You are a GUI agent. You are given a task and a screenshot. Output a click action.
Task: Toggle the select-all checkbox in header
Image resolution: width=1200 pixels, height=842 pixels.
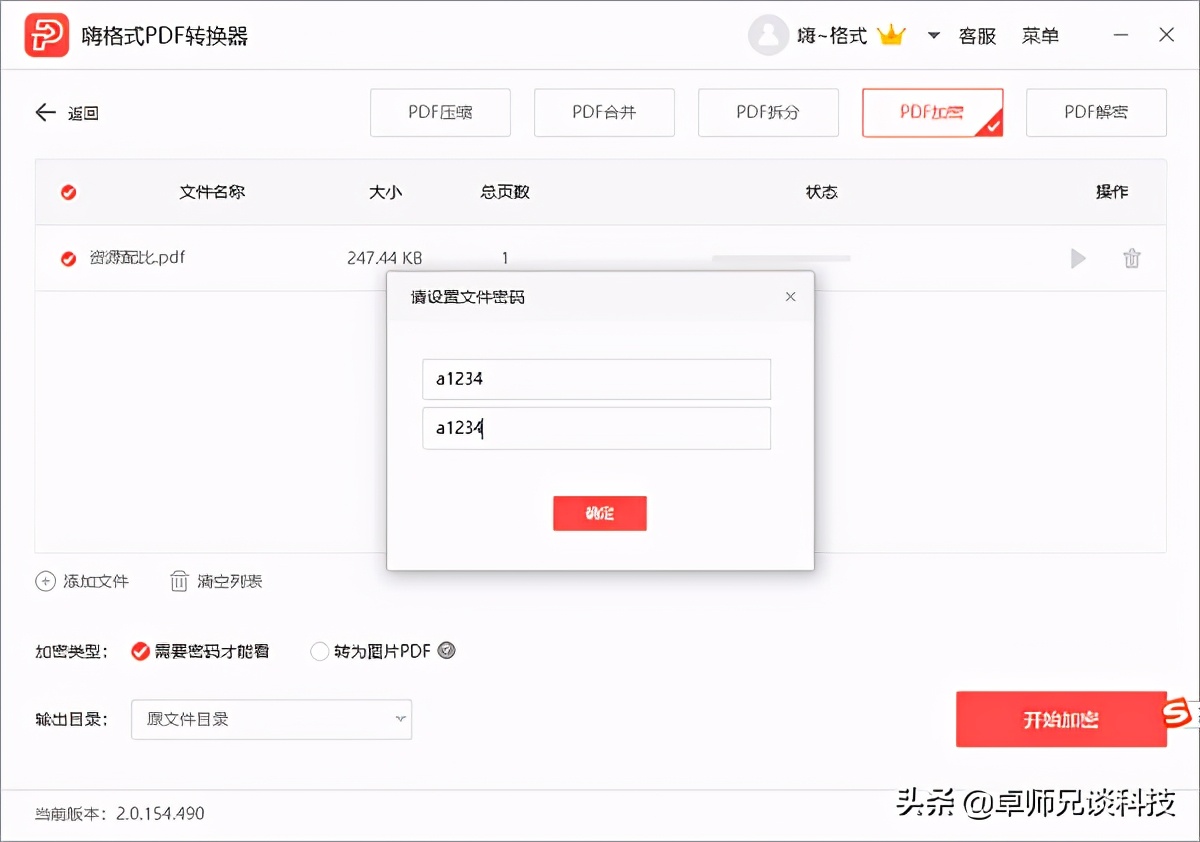tap(67, 191)
